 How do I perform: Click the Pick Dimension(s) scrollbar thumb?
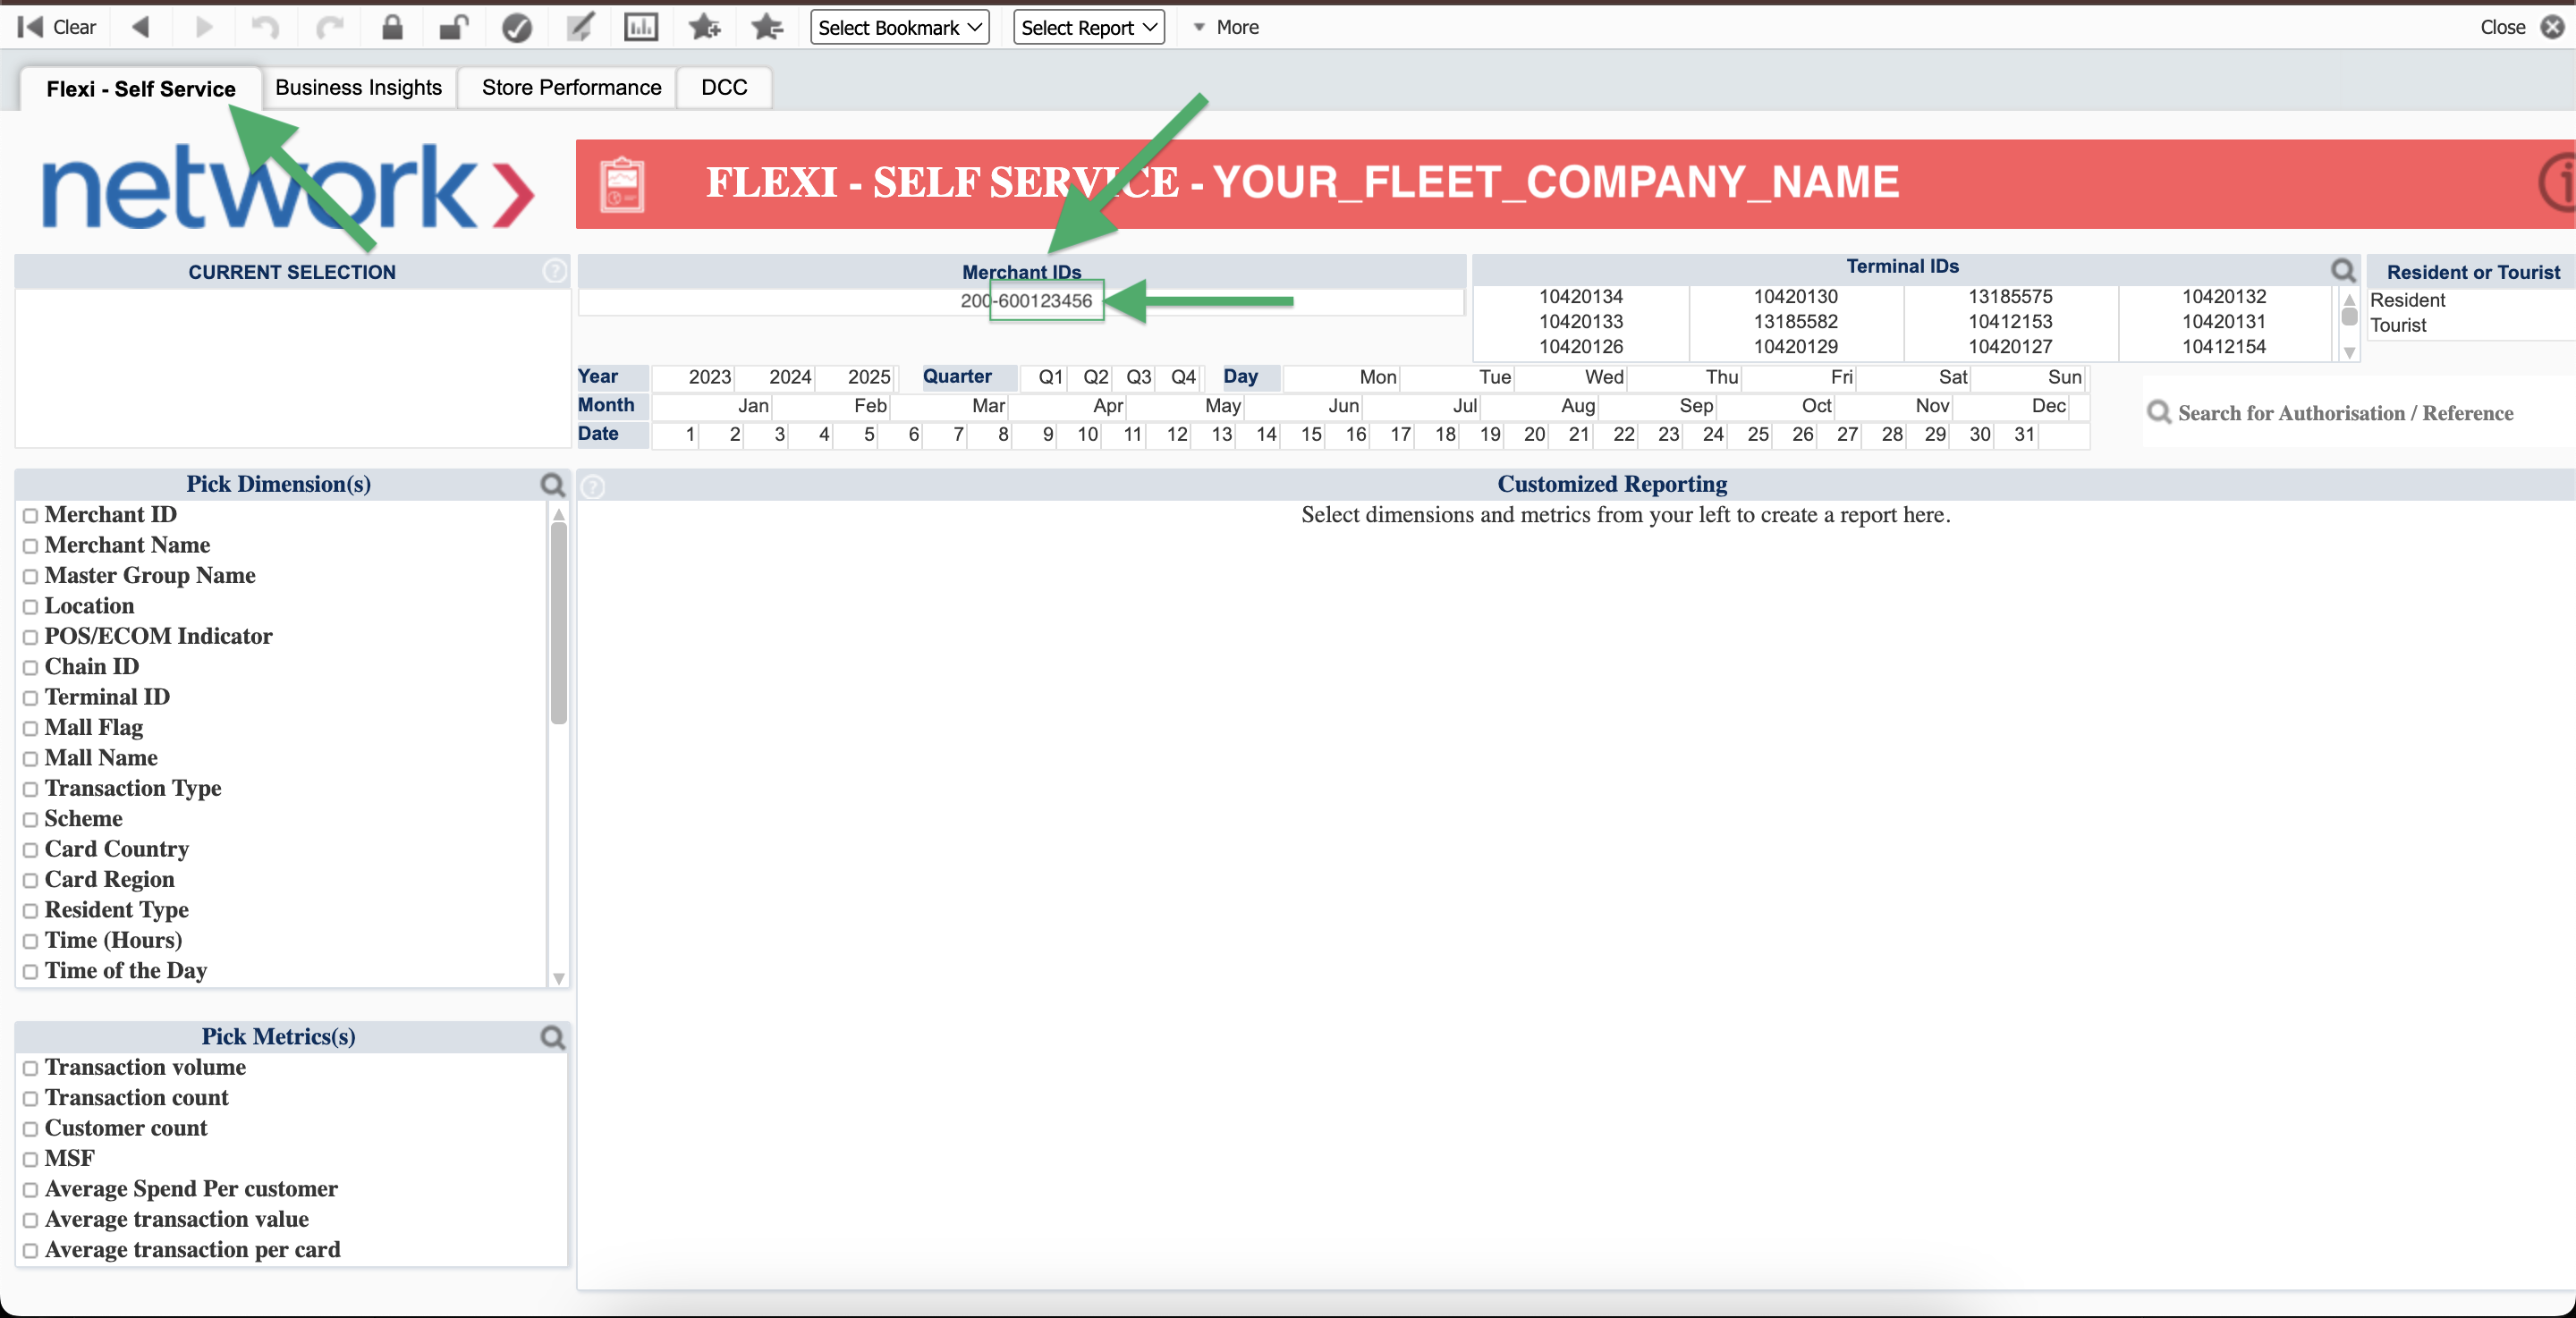pyautogui.click(x=559, y=622)
